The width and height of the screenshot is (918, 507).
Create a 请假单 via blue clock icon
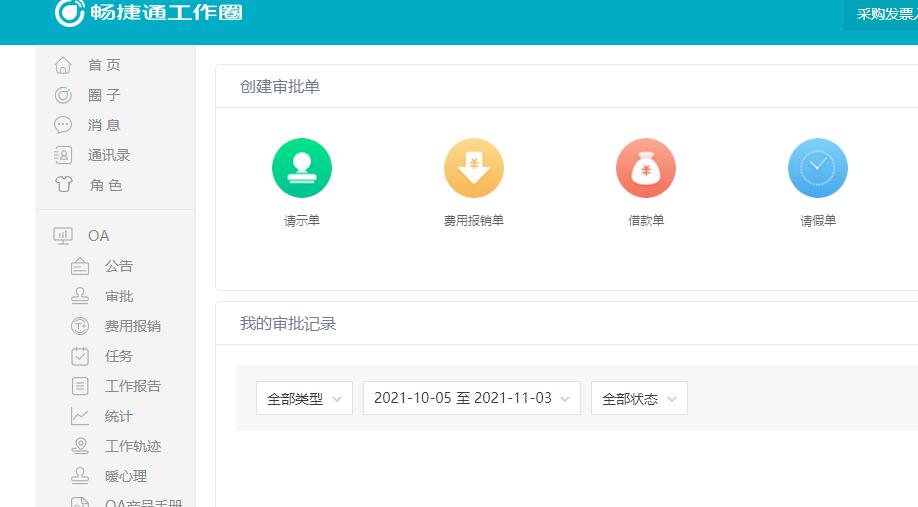click(x=818, y=168)
